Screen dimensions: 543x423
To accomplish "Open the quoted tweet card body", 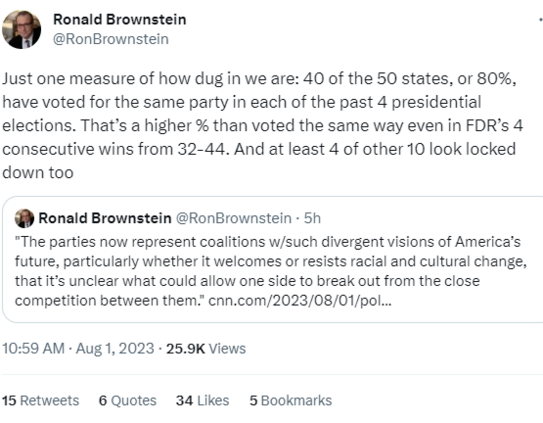I will pyautogui.click(x=273, y=259).
